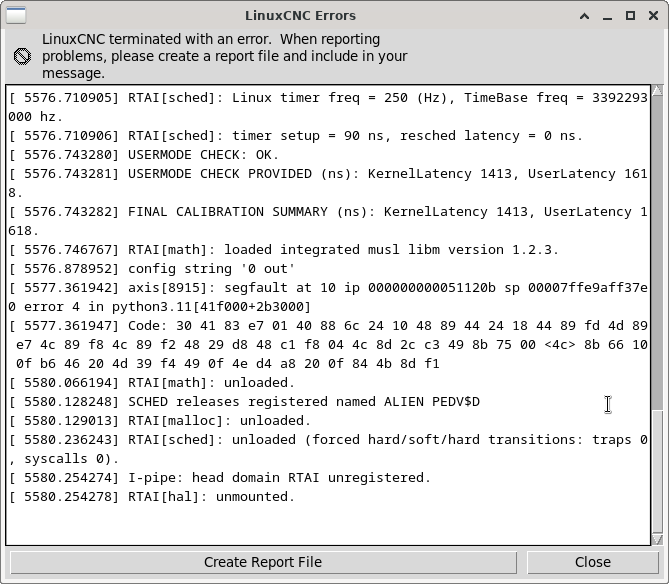Close window using title bar X
This screenshot has width=669, height=584.
[x=653, y=16]
